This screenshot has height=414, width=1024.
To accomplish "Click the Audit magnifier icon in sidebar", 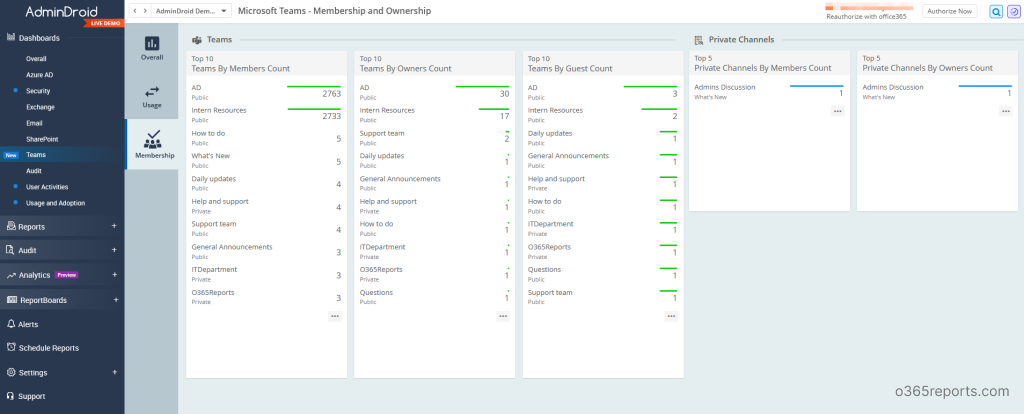I will (11, 250).
